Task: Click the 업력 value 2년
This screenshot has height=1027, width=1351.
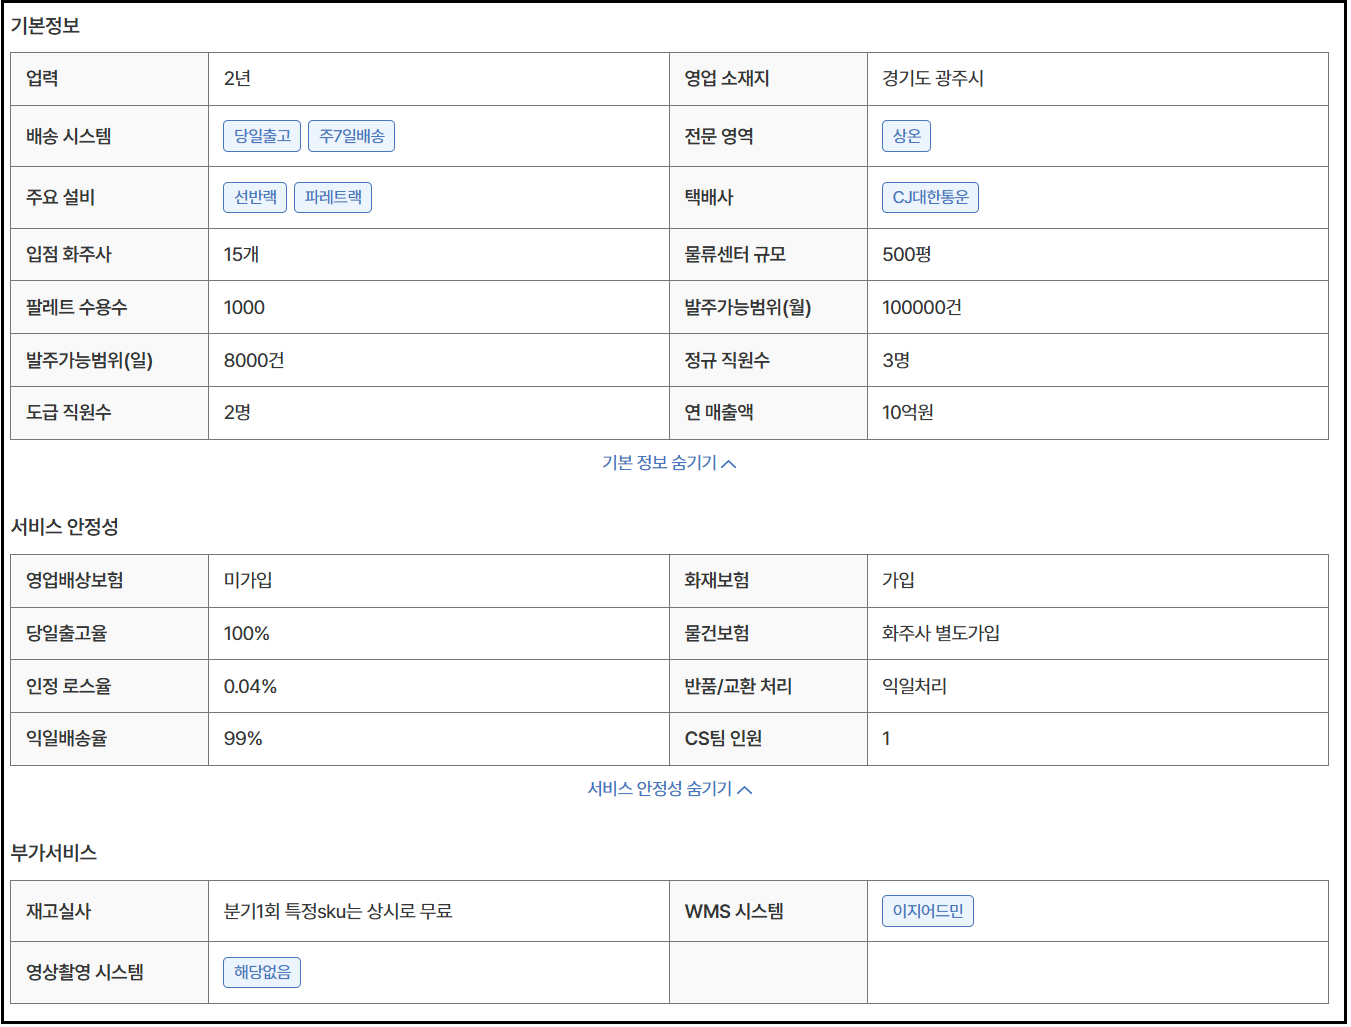Action: click(237, 79)
